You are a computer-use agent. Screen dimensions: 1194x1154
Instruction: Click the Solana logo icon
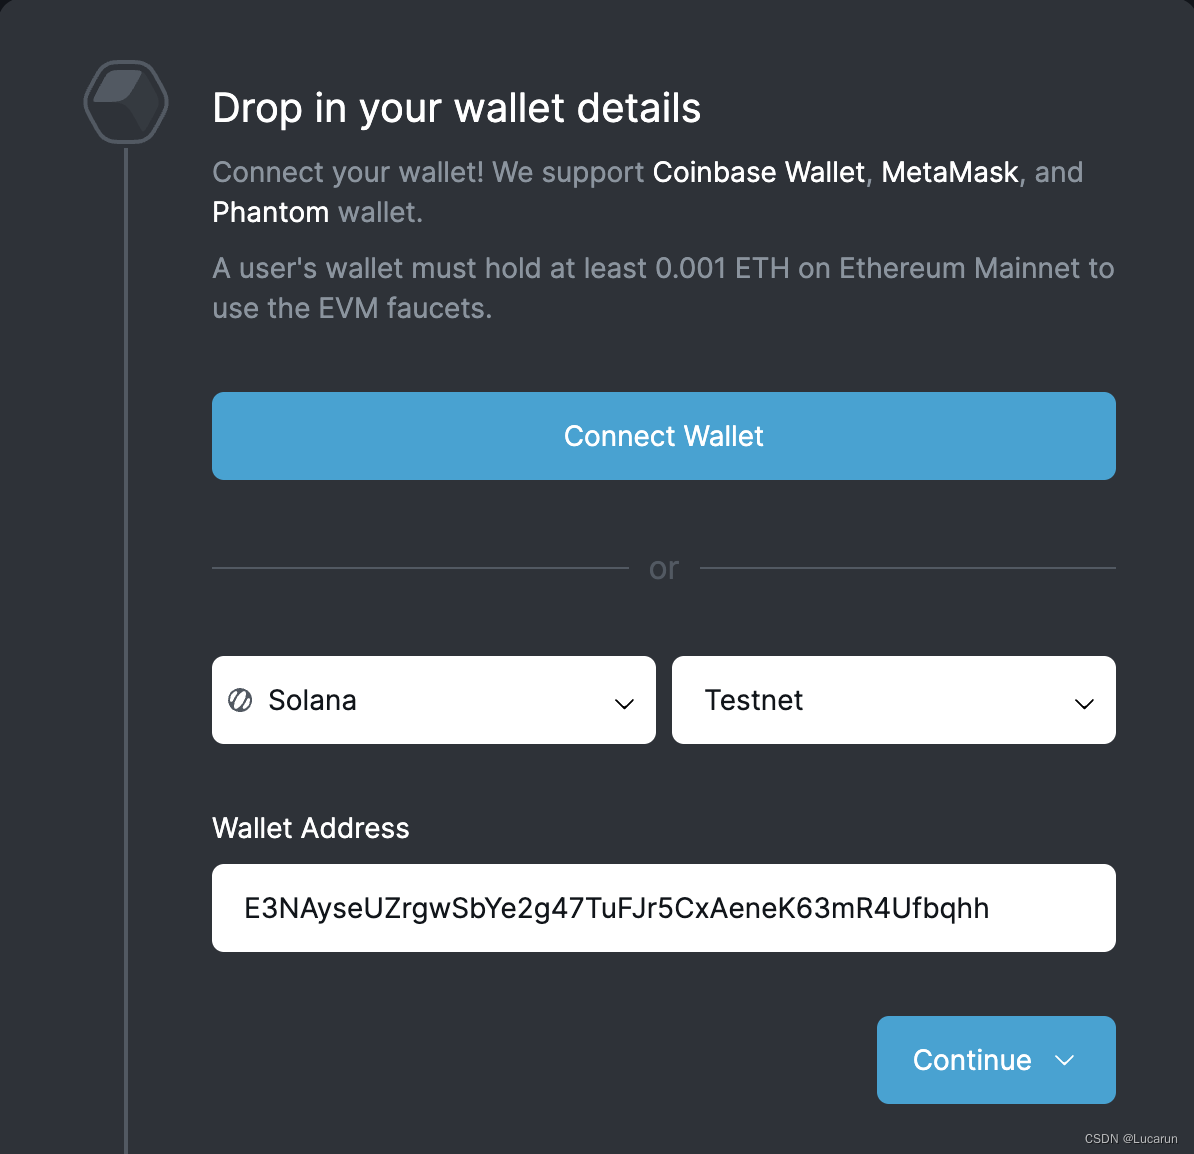click(x=240, y=700)
